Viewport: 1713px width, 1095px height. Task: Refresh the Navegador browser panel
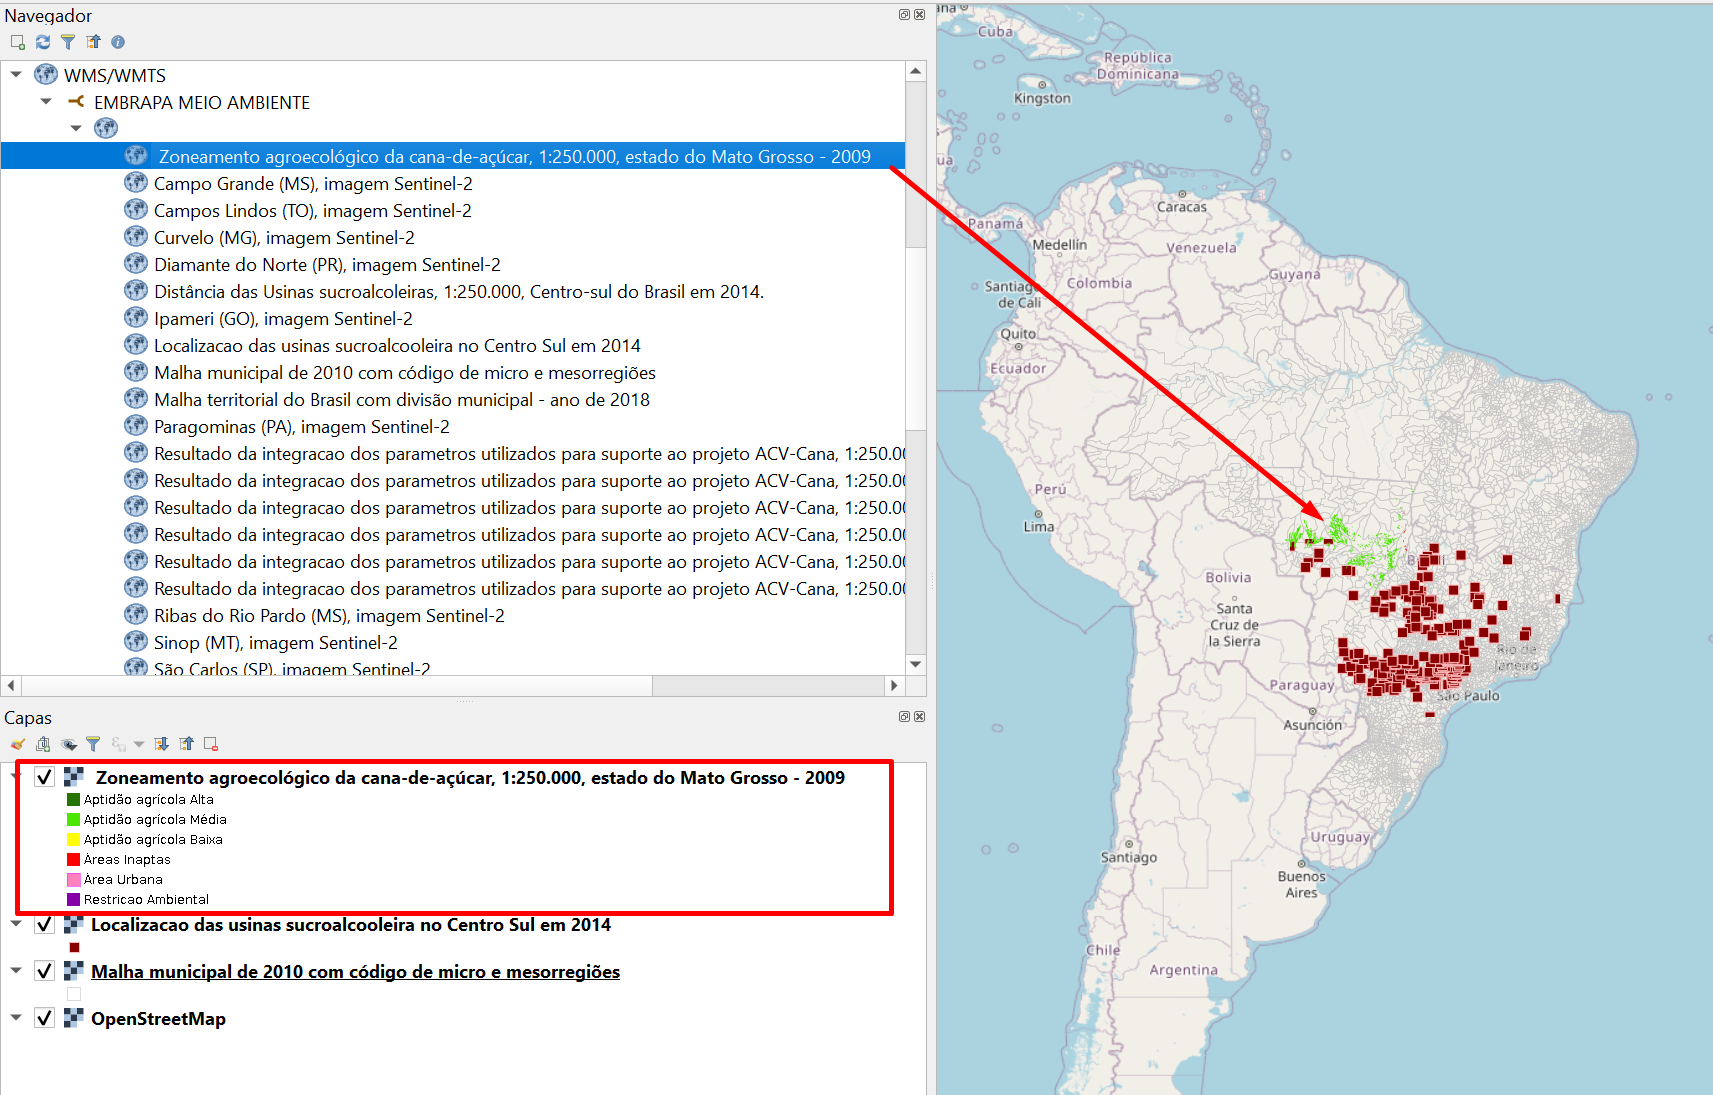(x=42, y=41)
